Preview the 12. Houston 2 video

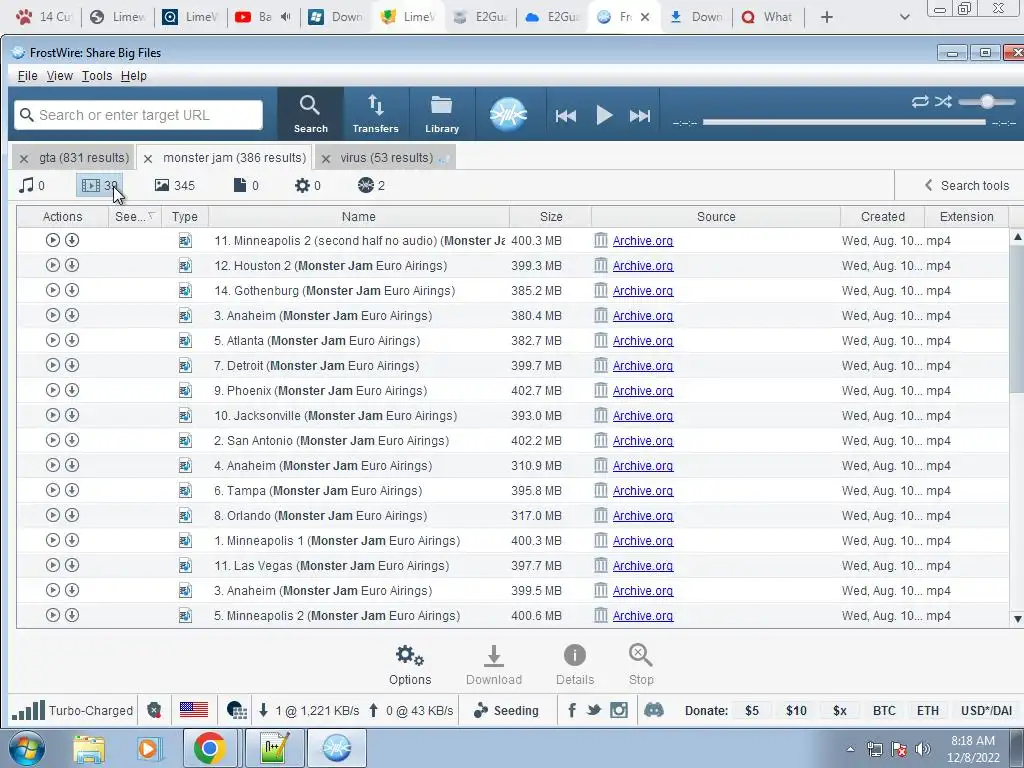[x=53, y=265]
